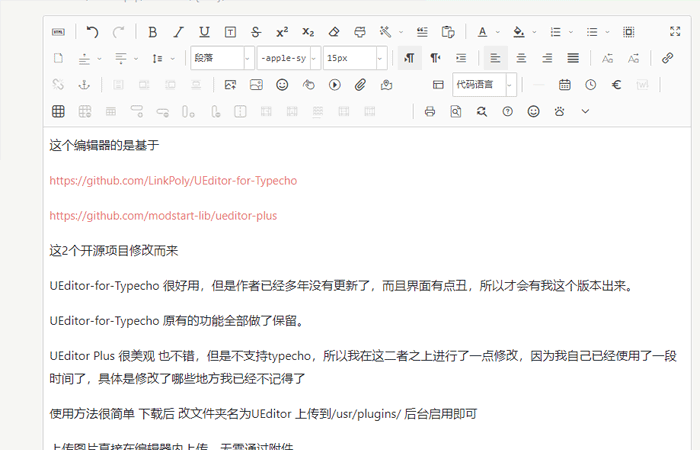Open the code language dropdown
The image size is (700, 450).
(485, 85)
